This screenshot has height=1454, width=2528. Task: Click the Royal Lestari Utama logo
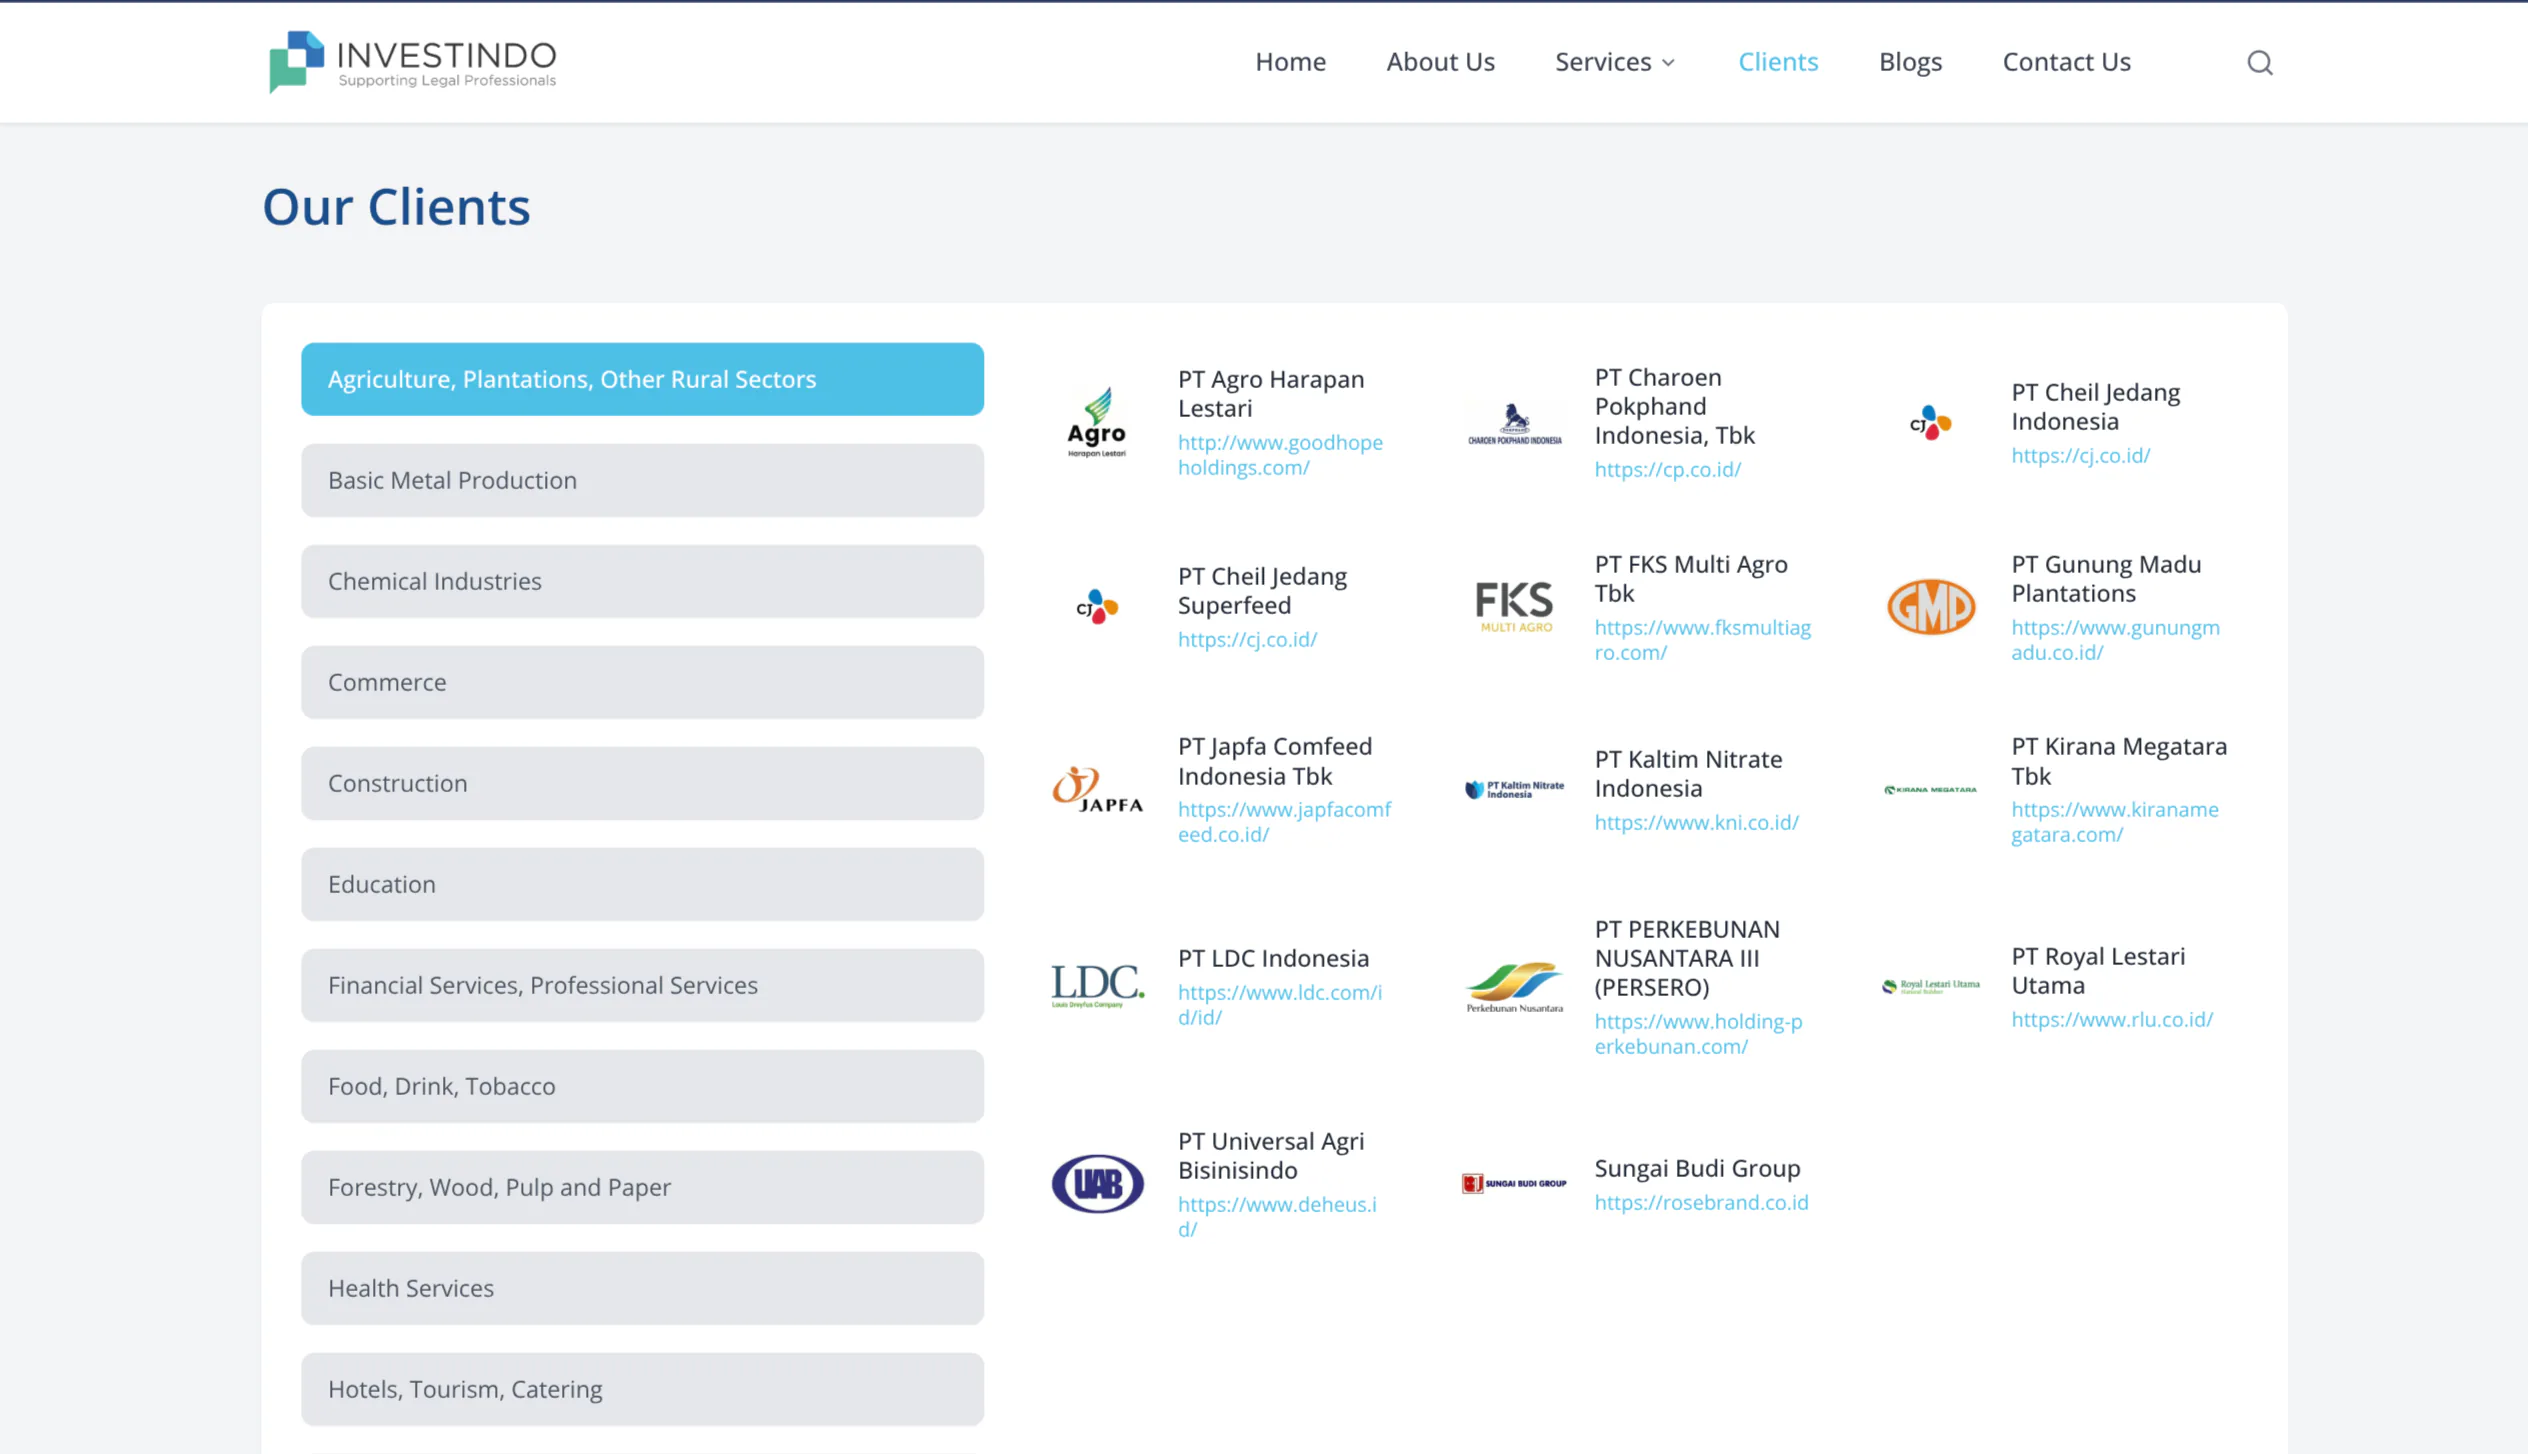coord(1930,986)
